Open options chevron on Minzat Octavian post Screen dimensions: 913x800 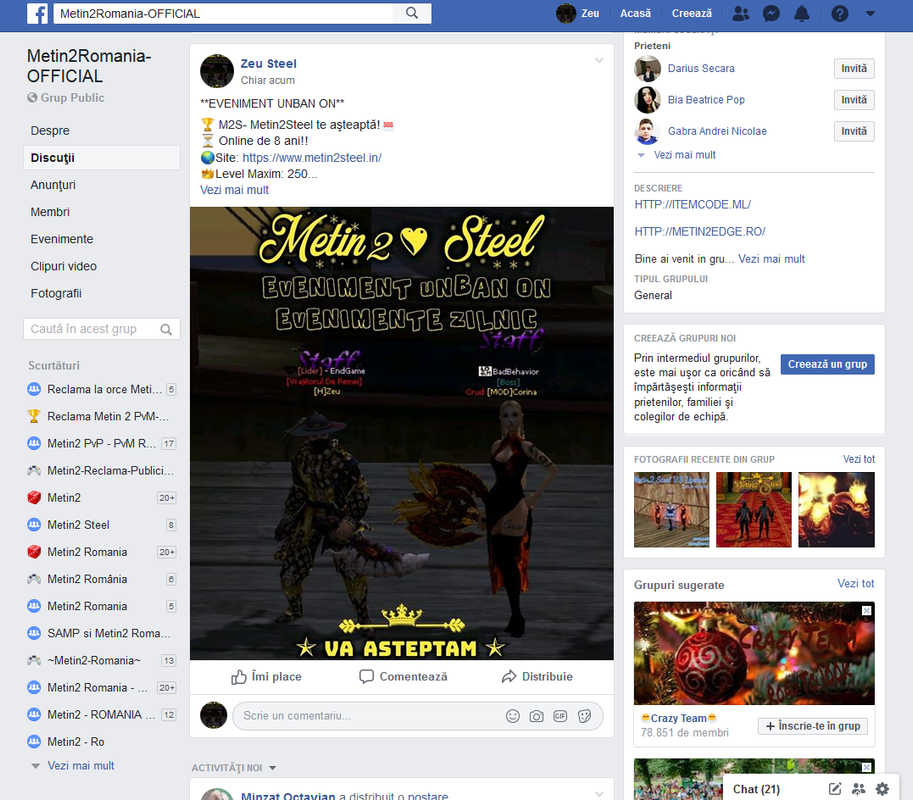599,794
